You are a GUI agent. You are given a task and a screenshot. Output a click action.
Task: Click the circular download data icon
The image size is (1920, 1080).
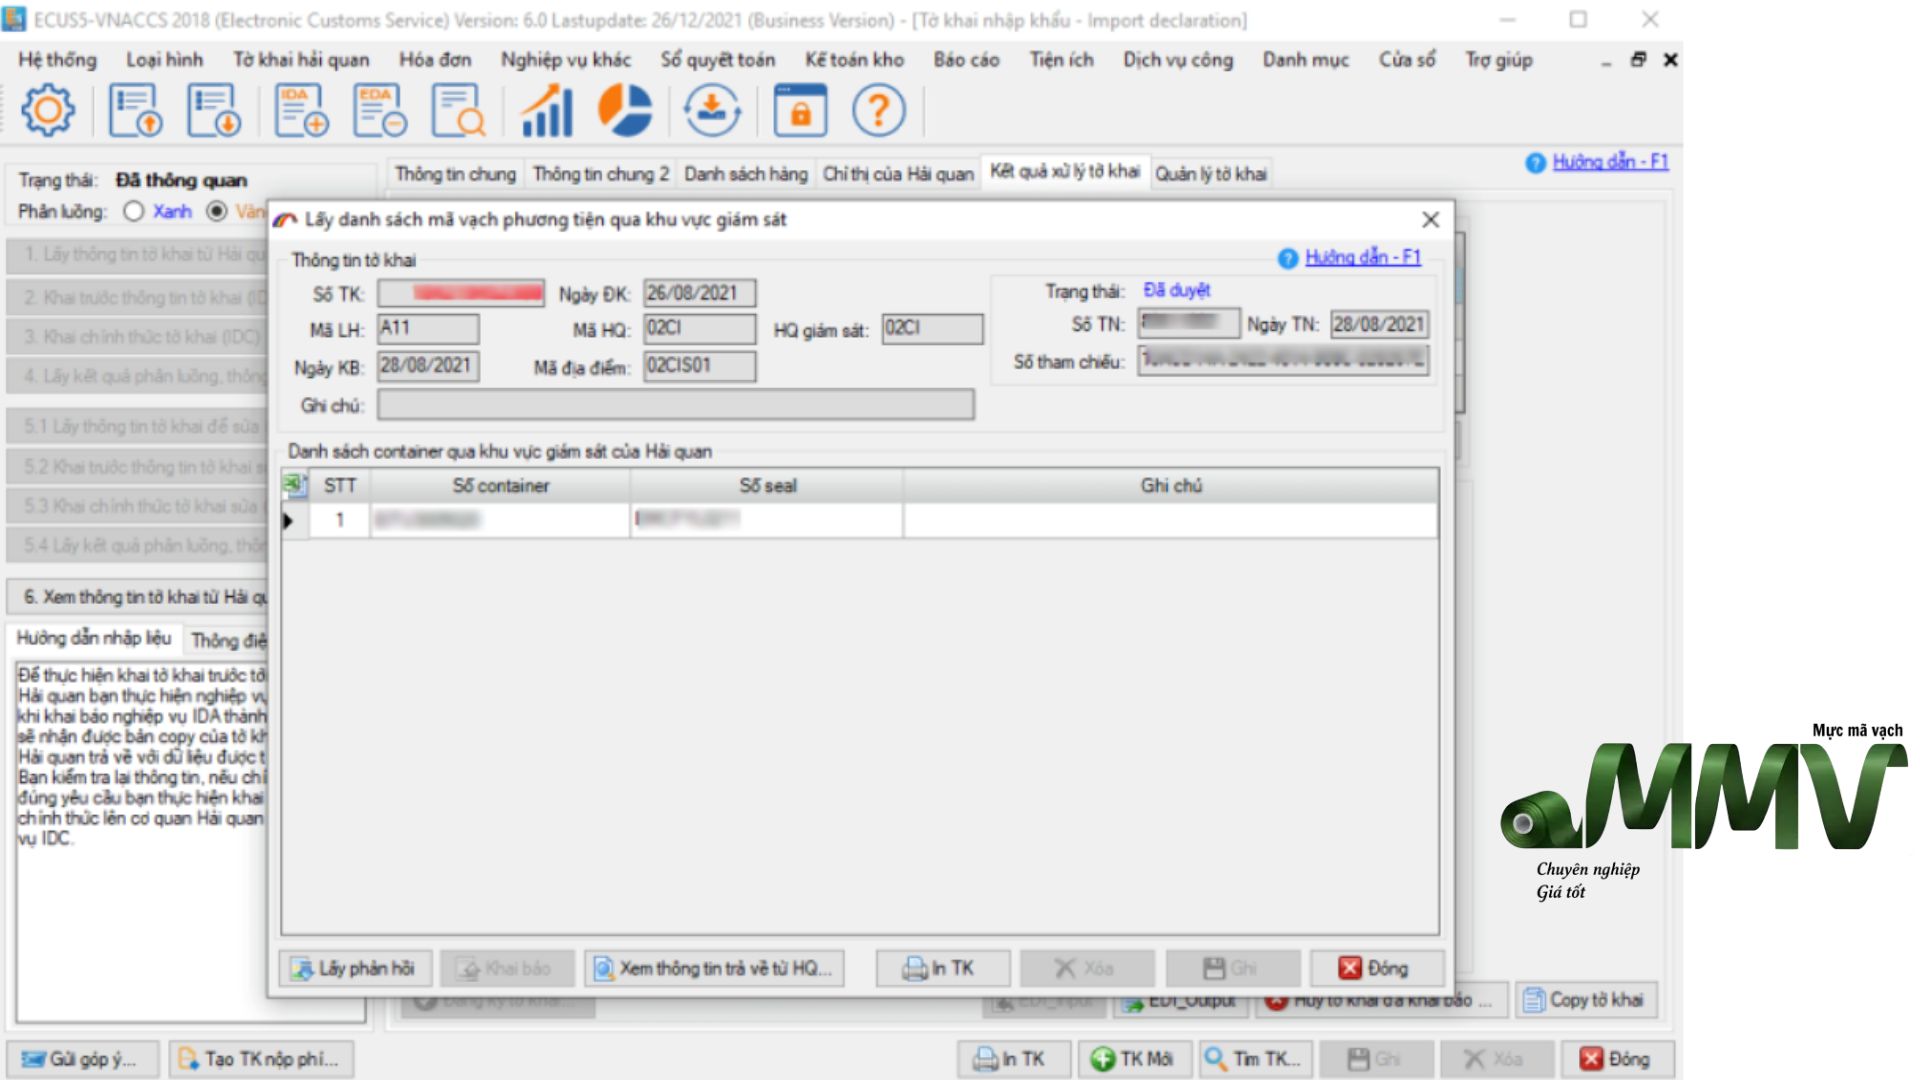click(x=712, y=110)
